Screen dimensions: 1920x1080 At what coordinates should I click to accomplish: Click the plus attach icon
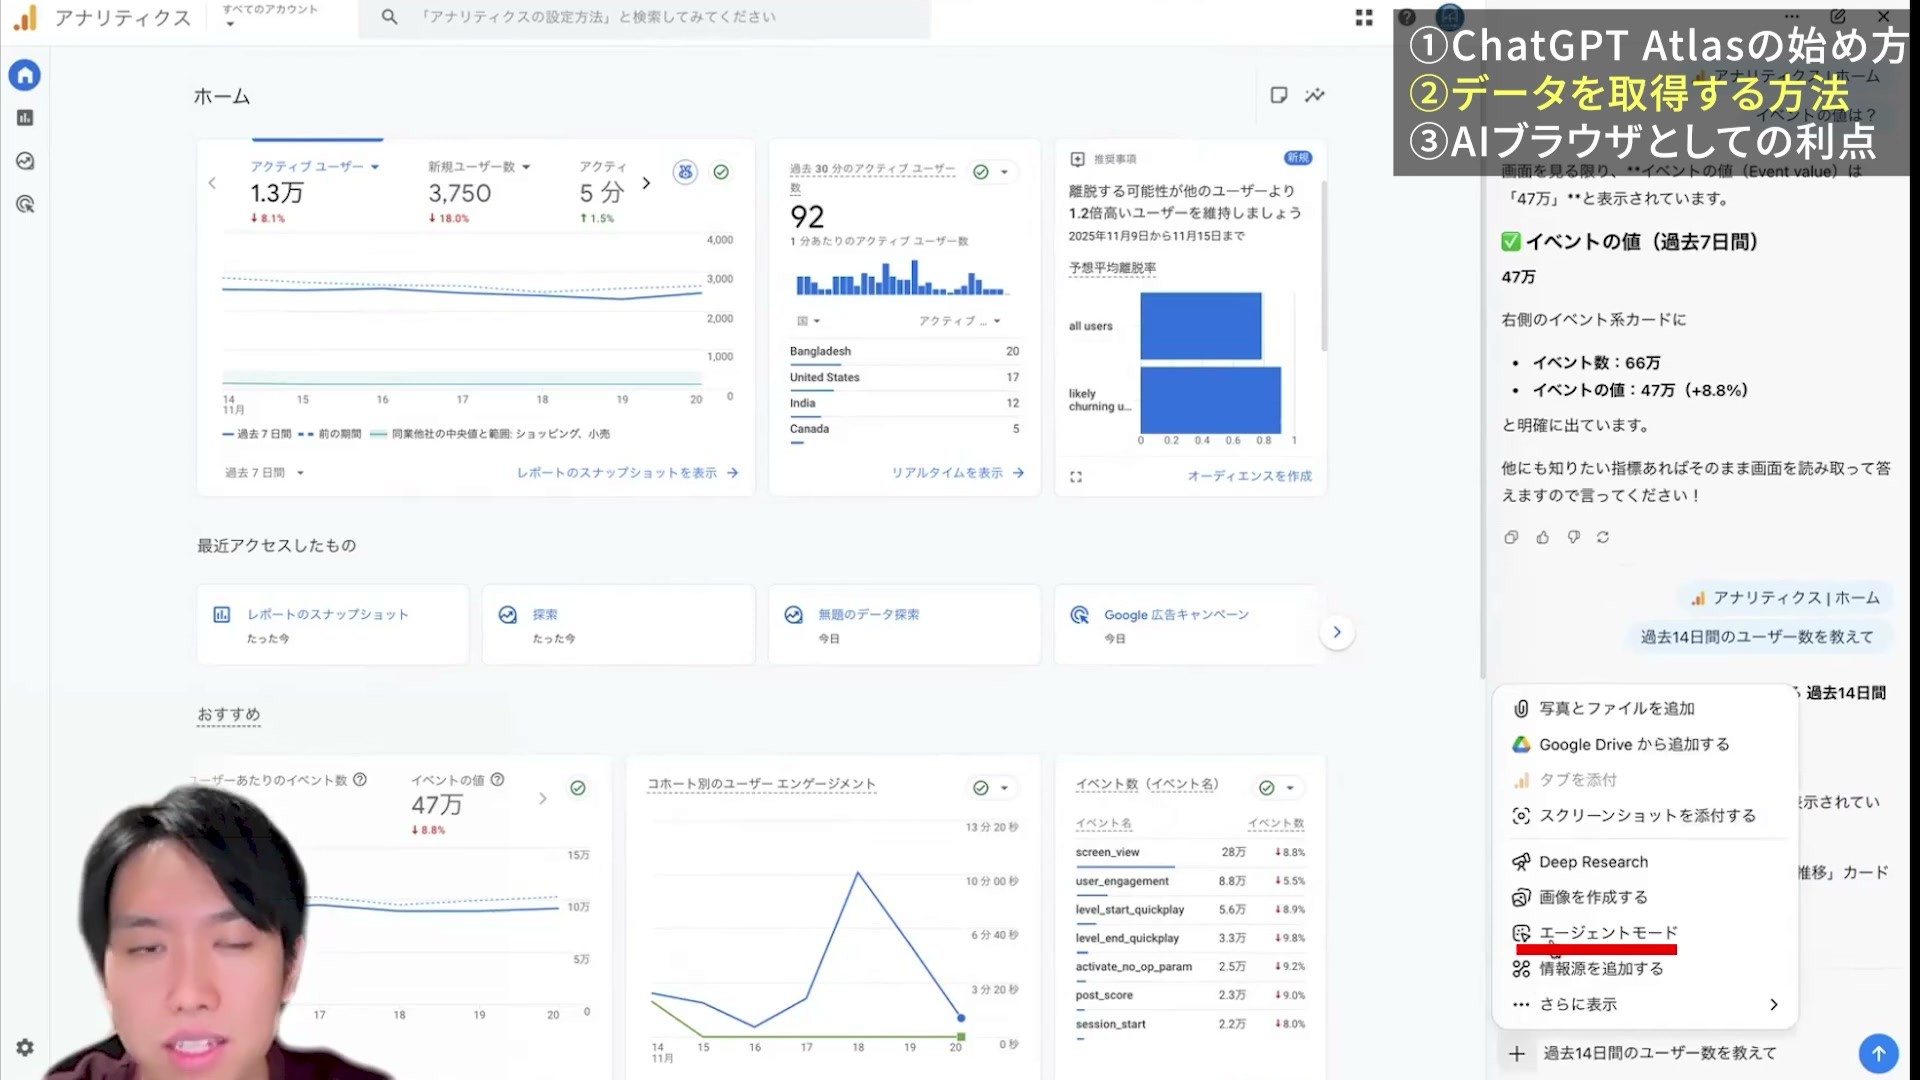pos(1516,1053)
